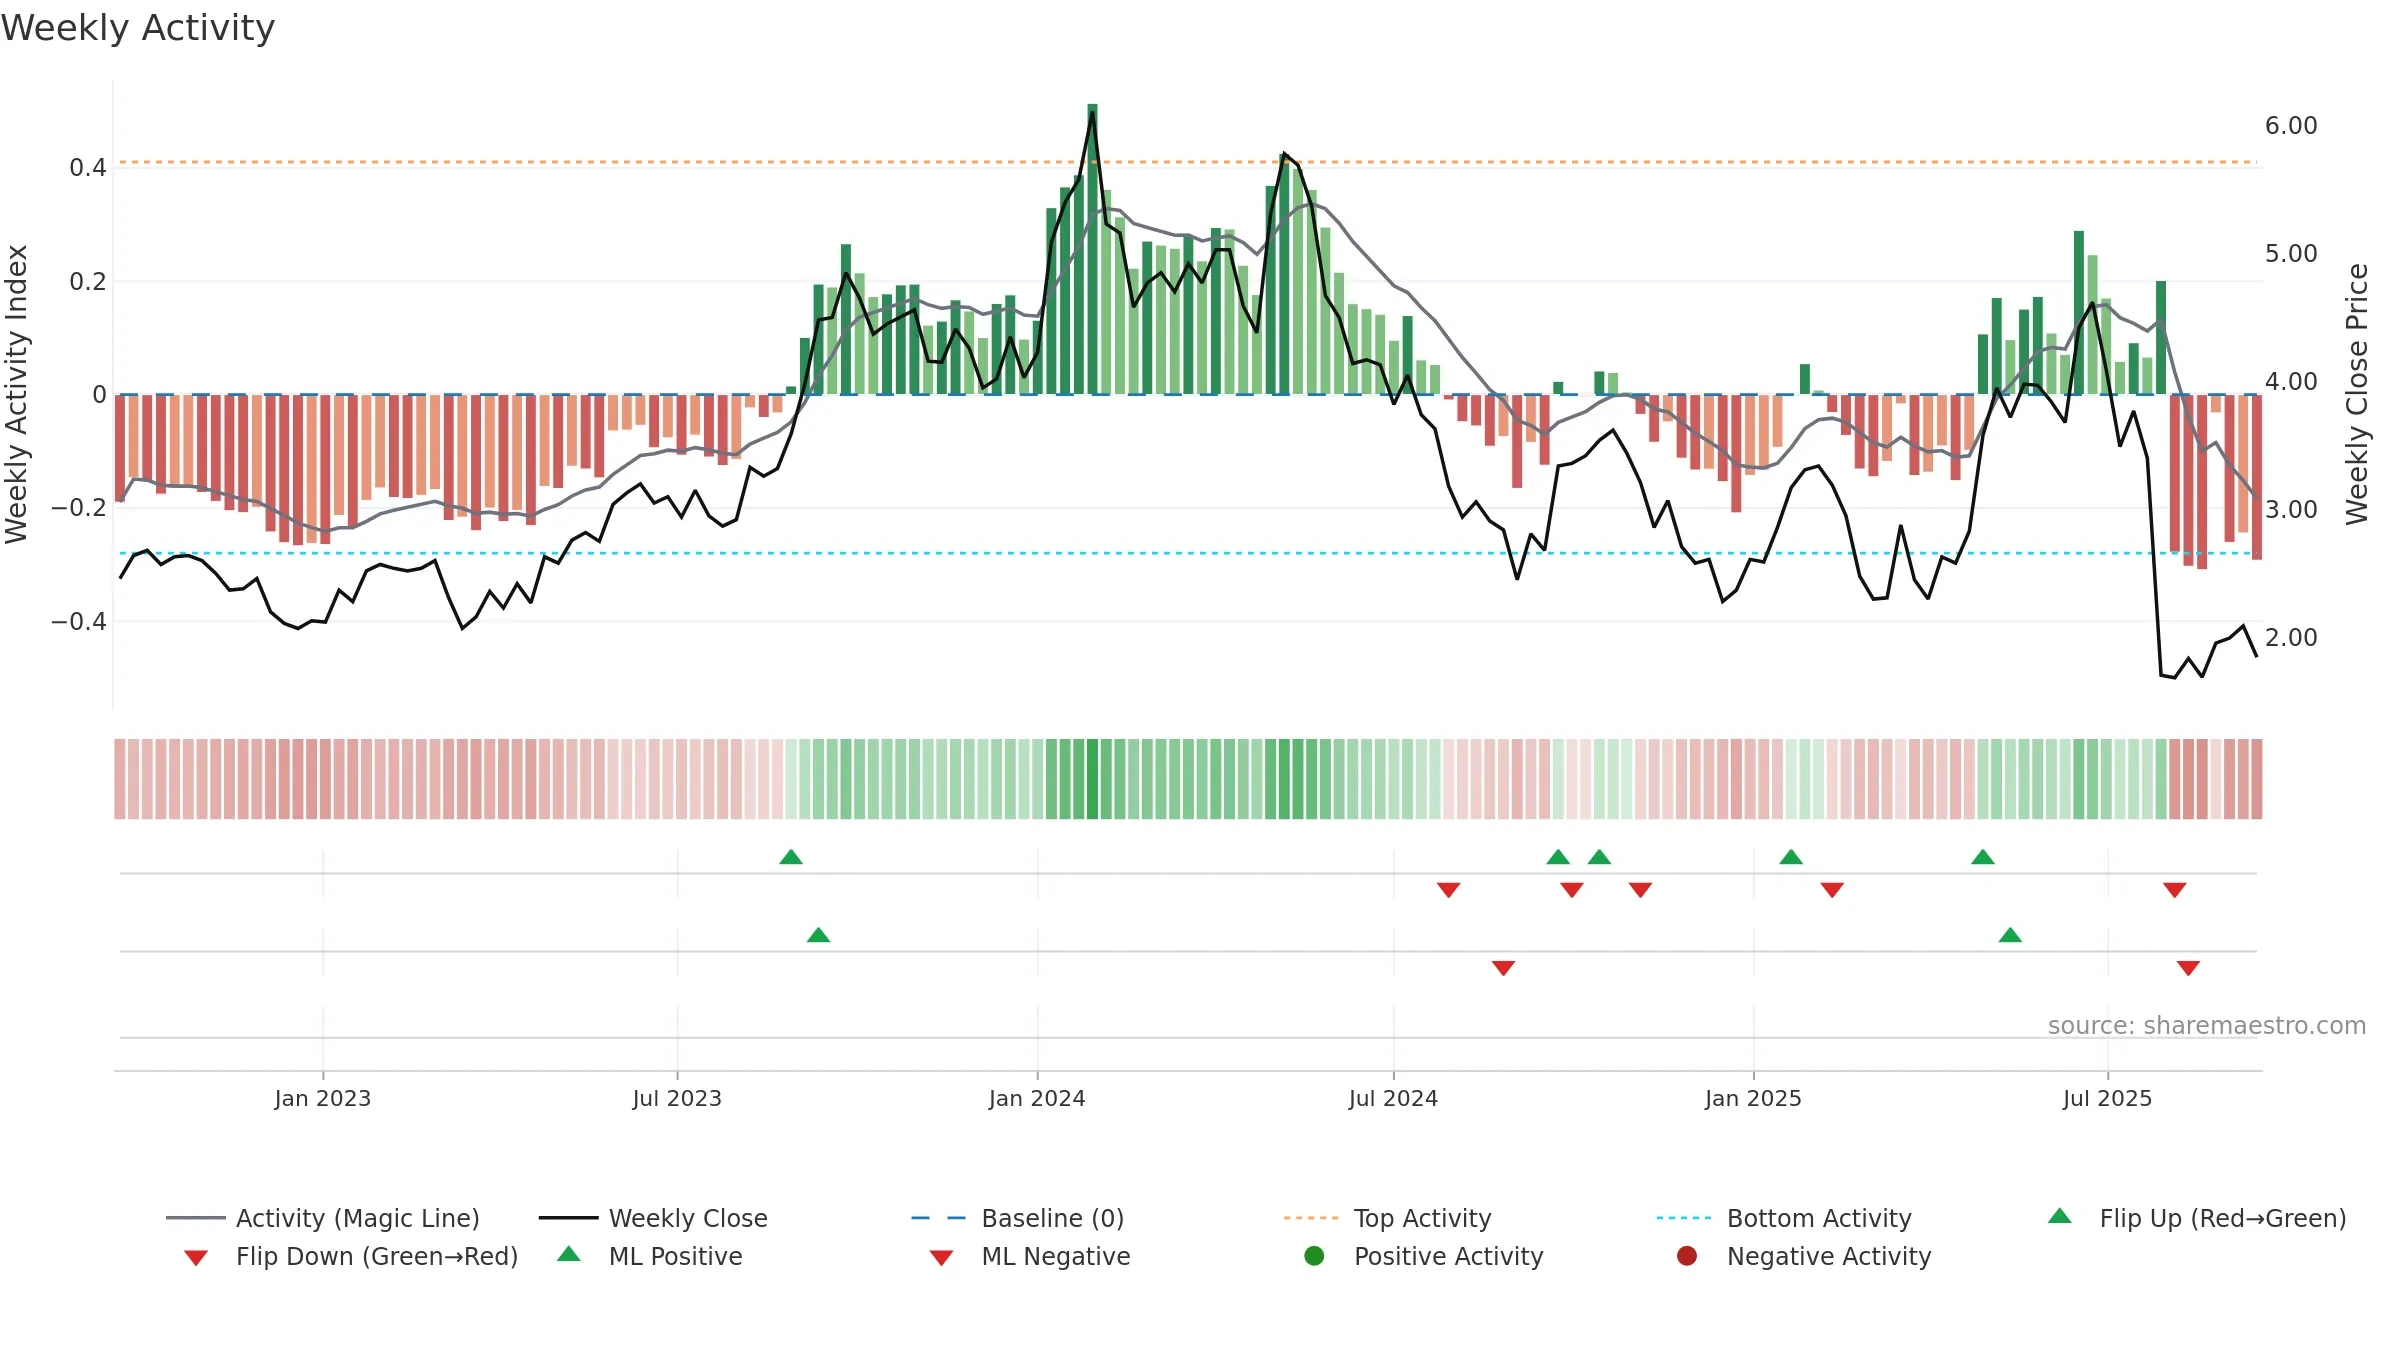Select the Flip Up triangle in late summer 2023
Screen dimensions: 2400x1350
791,857
